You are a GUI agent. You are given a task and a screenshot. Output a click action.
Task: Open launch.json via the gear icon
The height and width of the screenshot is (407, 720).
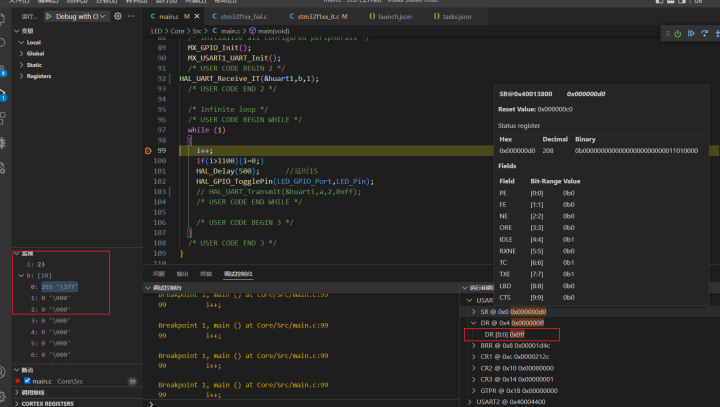(x=118, y=16)
